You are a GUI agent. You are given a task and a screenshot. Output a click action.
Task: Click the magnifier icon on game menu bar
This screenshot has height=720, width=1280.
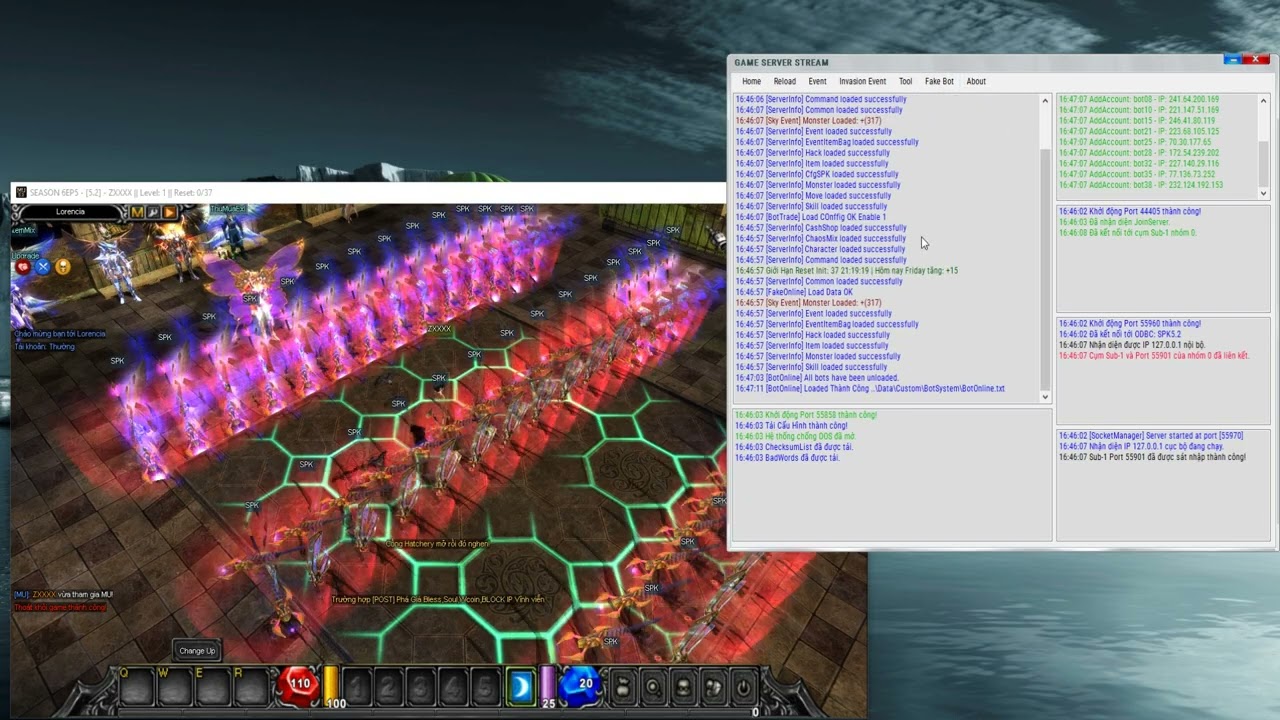[652, 687]
